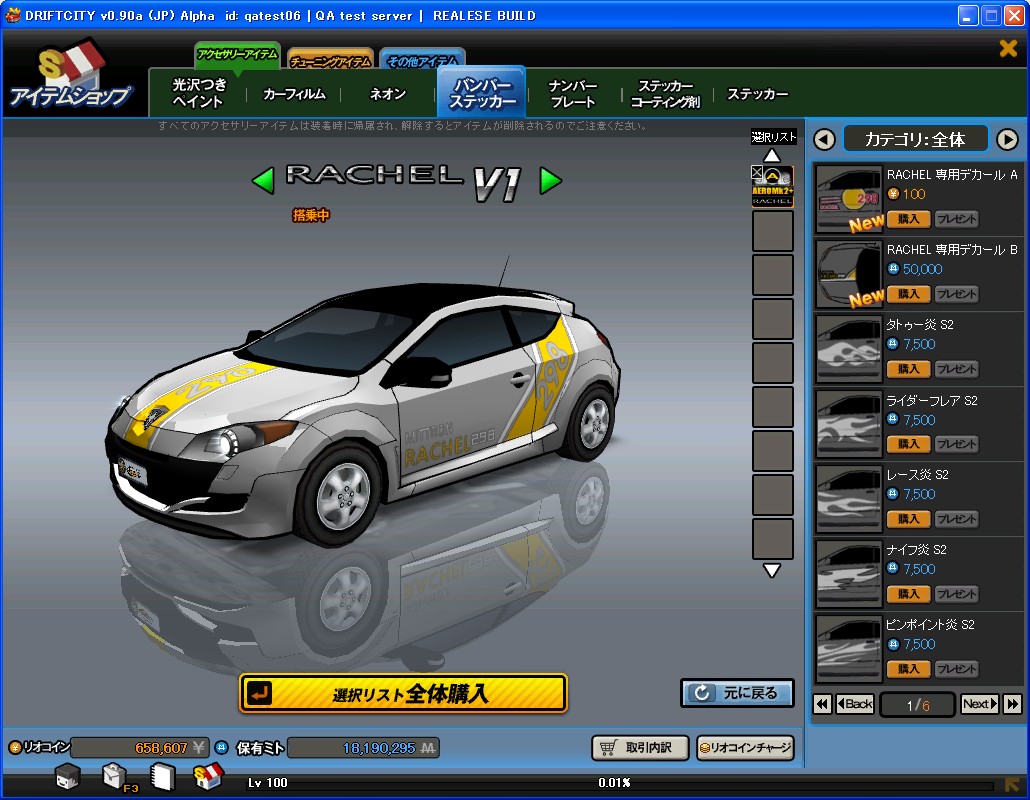Viewport: 1030px width, 800px height.
Task: Select ステッカー subcategory
Action: click(x=757, y=94)
